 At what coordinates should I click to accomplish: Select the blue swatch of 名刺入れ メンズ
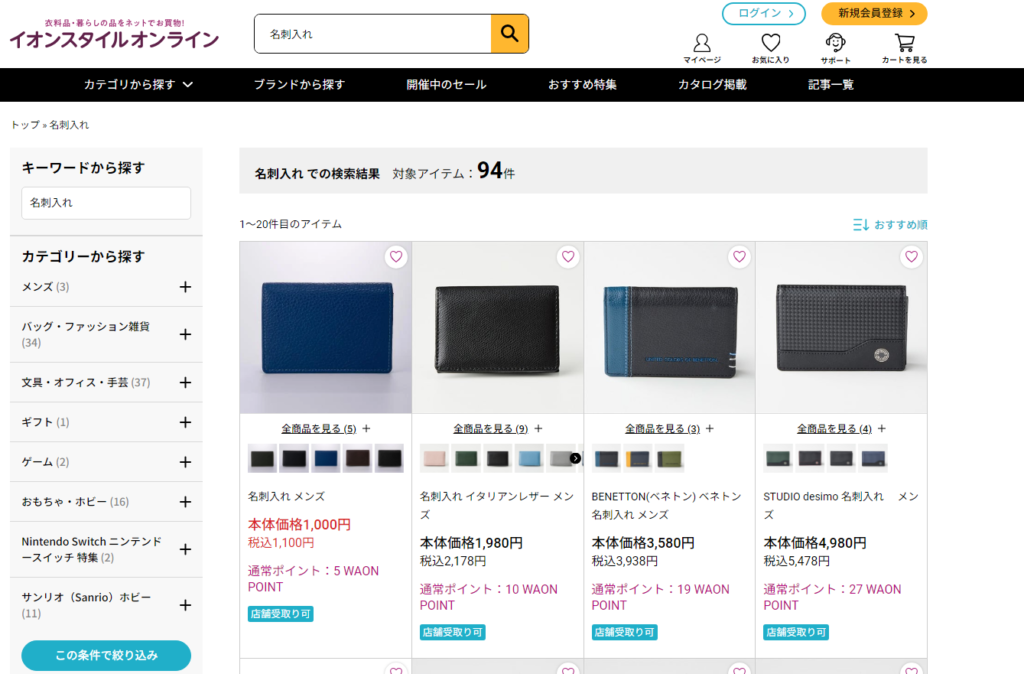click(326, 458)
